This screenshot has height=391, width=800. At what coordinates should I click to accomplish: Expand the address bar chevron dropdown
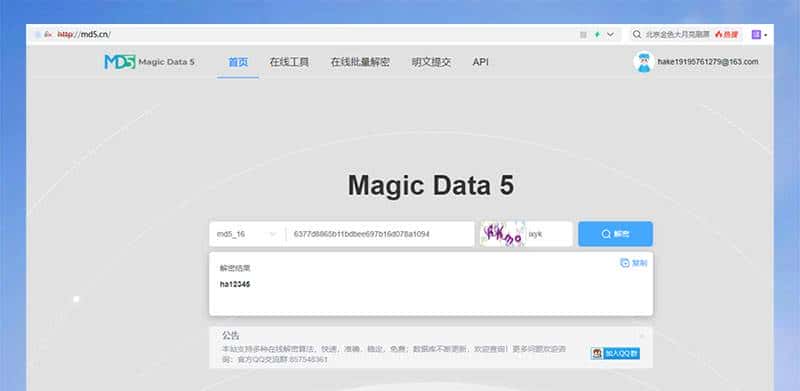[610, 35]
